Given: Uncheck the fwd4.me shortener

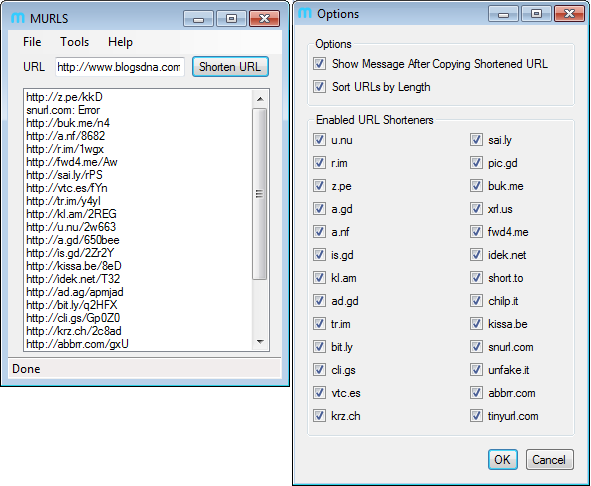Looking at the screenshot, I should tap(476, 232).
